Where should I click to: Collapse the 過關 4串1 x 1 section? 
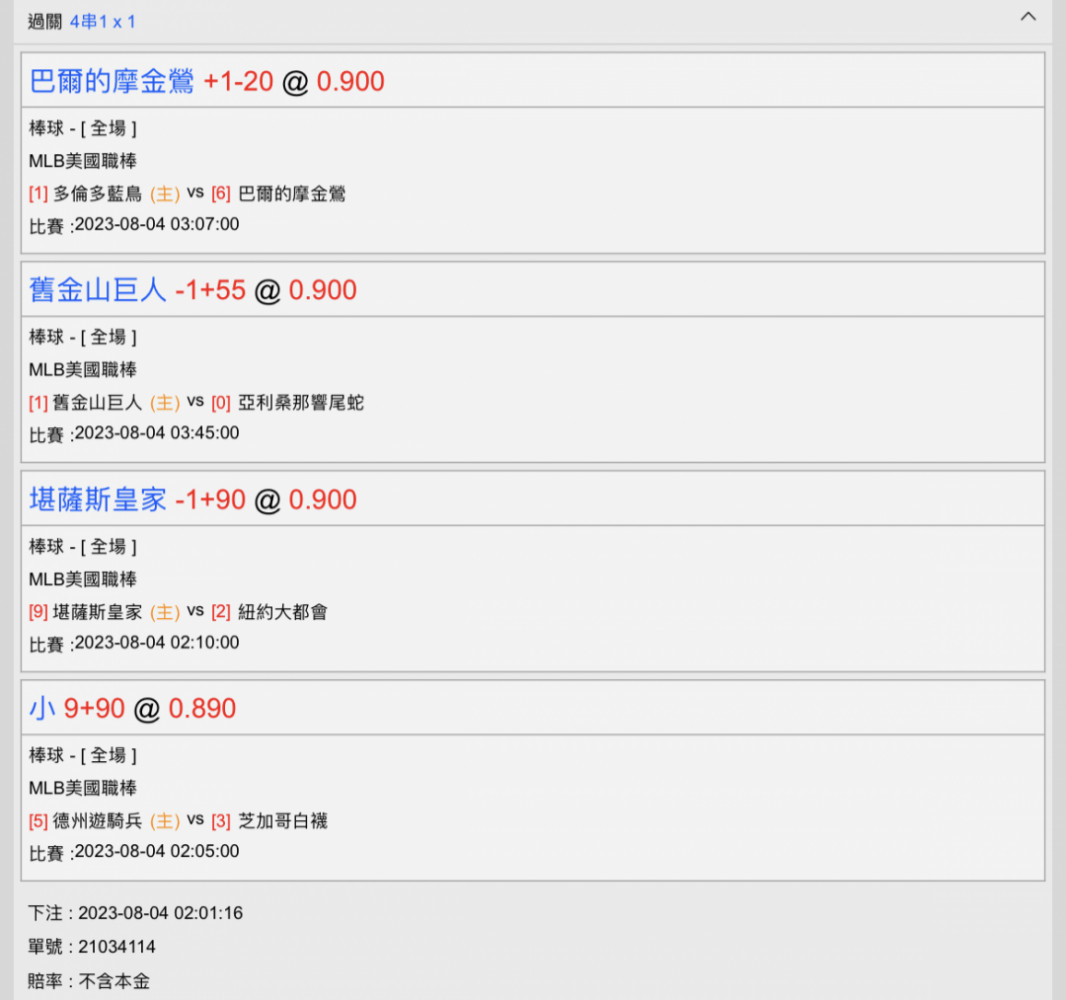[x=1028, y=16]
